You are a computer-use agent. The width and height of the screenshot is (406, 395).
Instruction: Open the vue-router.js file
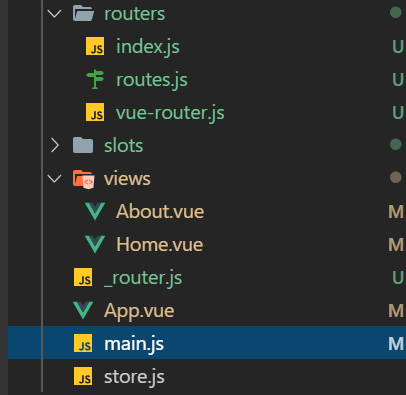tap(170, 113)
